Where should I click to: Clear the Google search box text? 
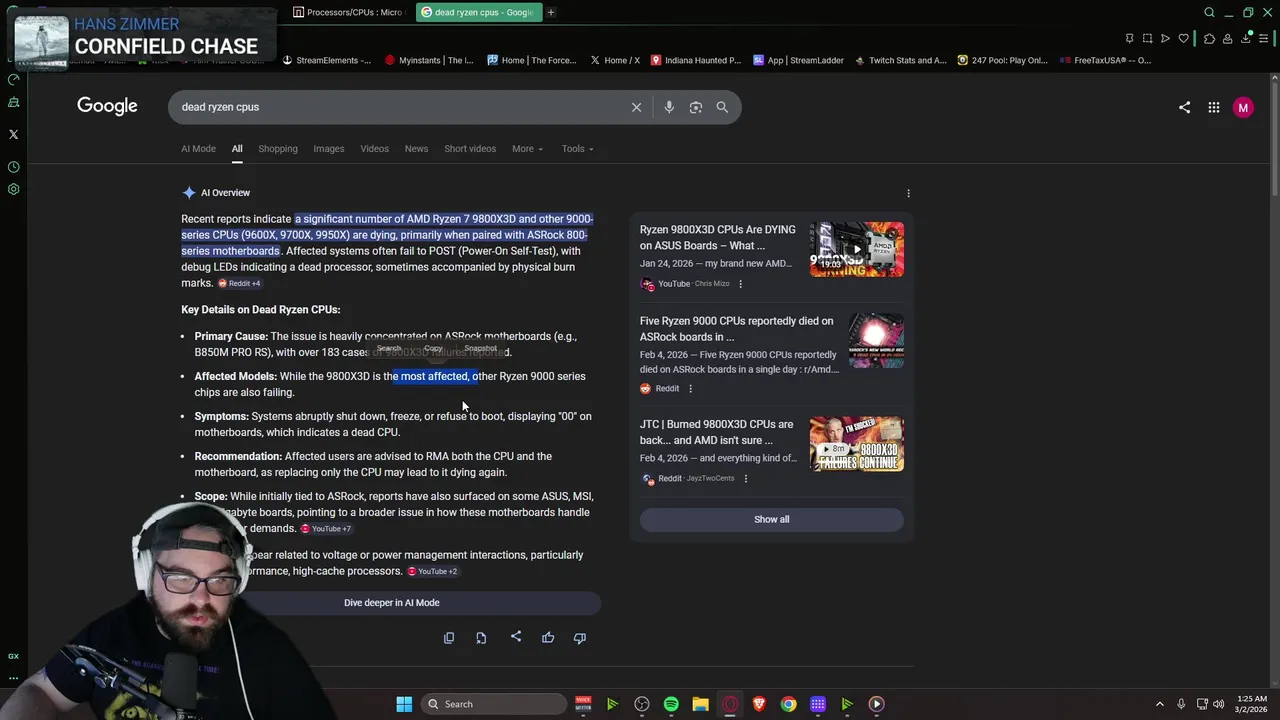point(636,107)
